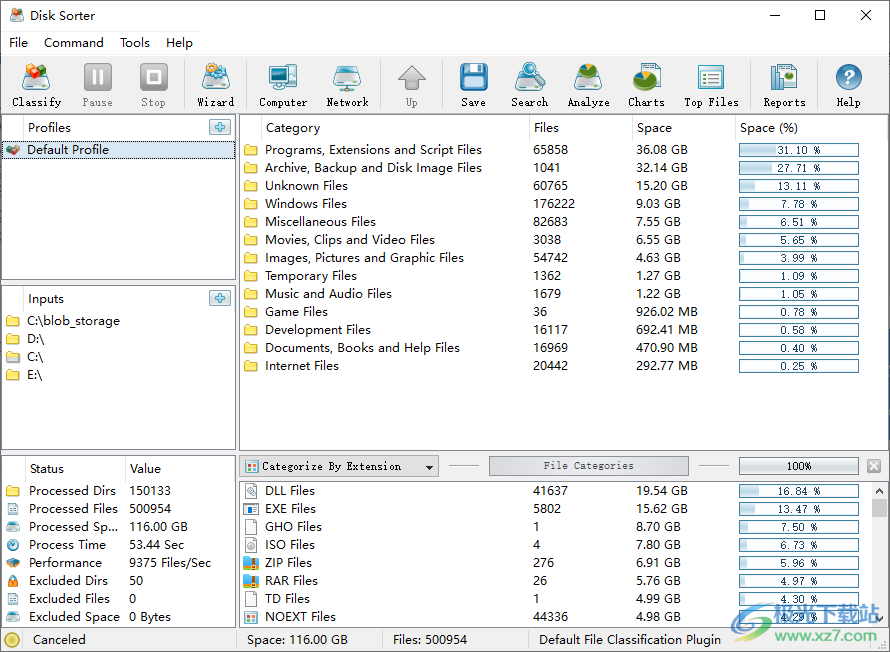Open the Categorize By Extension dropdown
The width and height of the screenshot is (890, 652).
click(341, 466)
